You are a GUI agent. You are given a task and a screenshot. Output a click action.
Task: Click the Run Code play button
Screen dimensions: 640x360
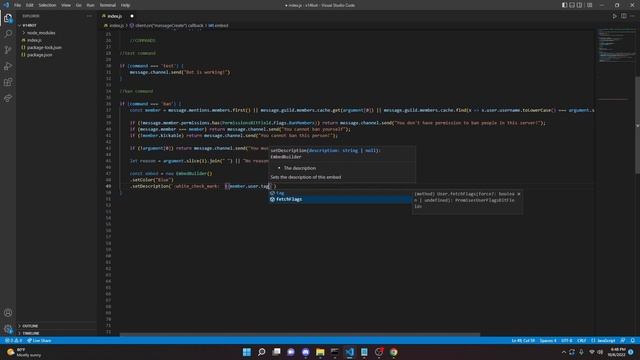pyautogui.click(x=614, y=16)
